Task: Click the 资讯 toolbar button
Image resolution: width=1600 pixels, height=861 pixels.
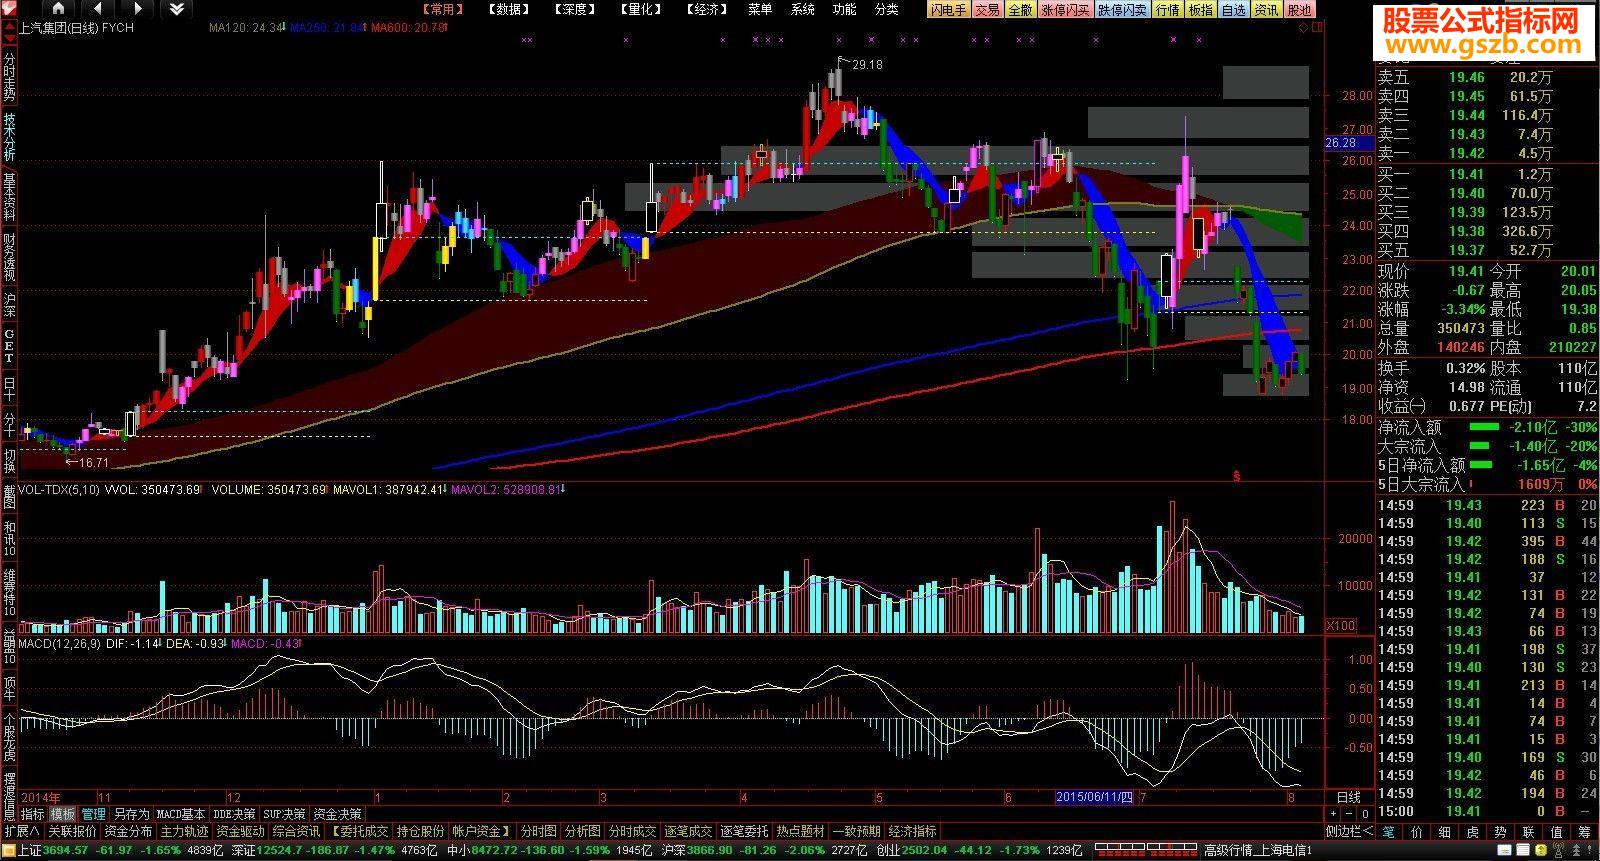Action: click(x=1266, y=10)
